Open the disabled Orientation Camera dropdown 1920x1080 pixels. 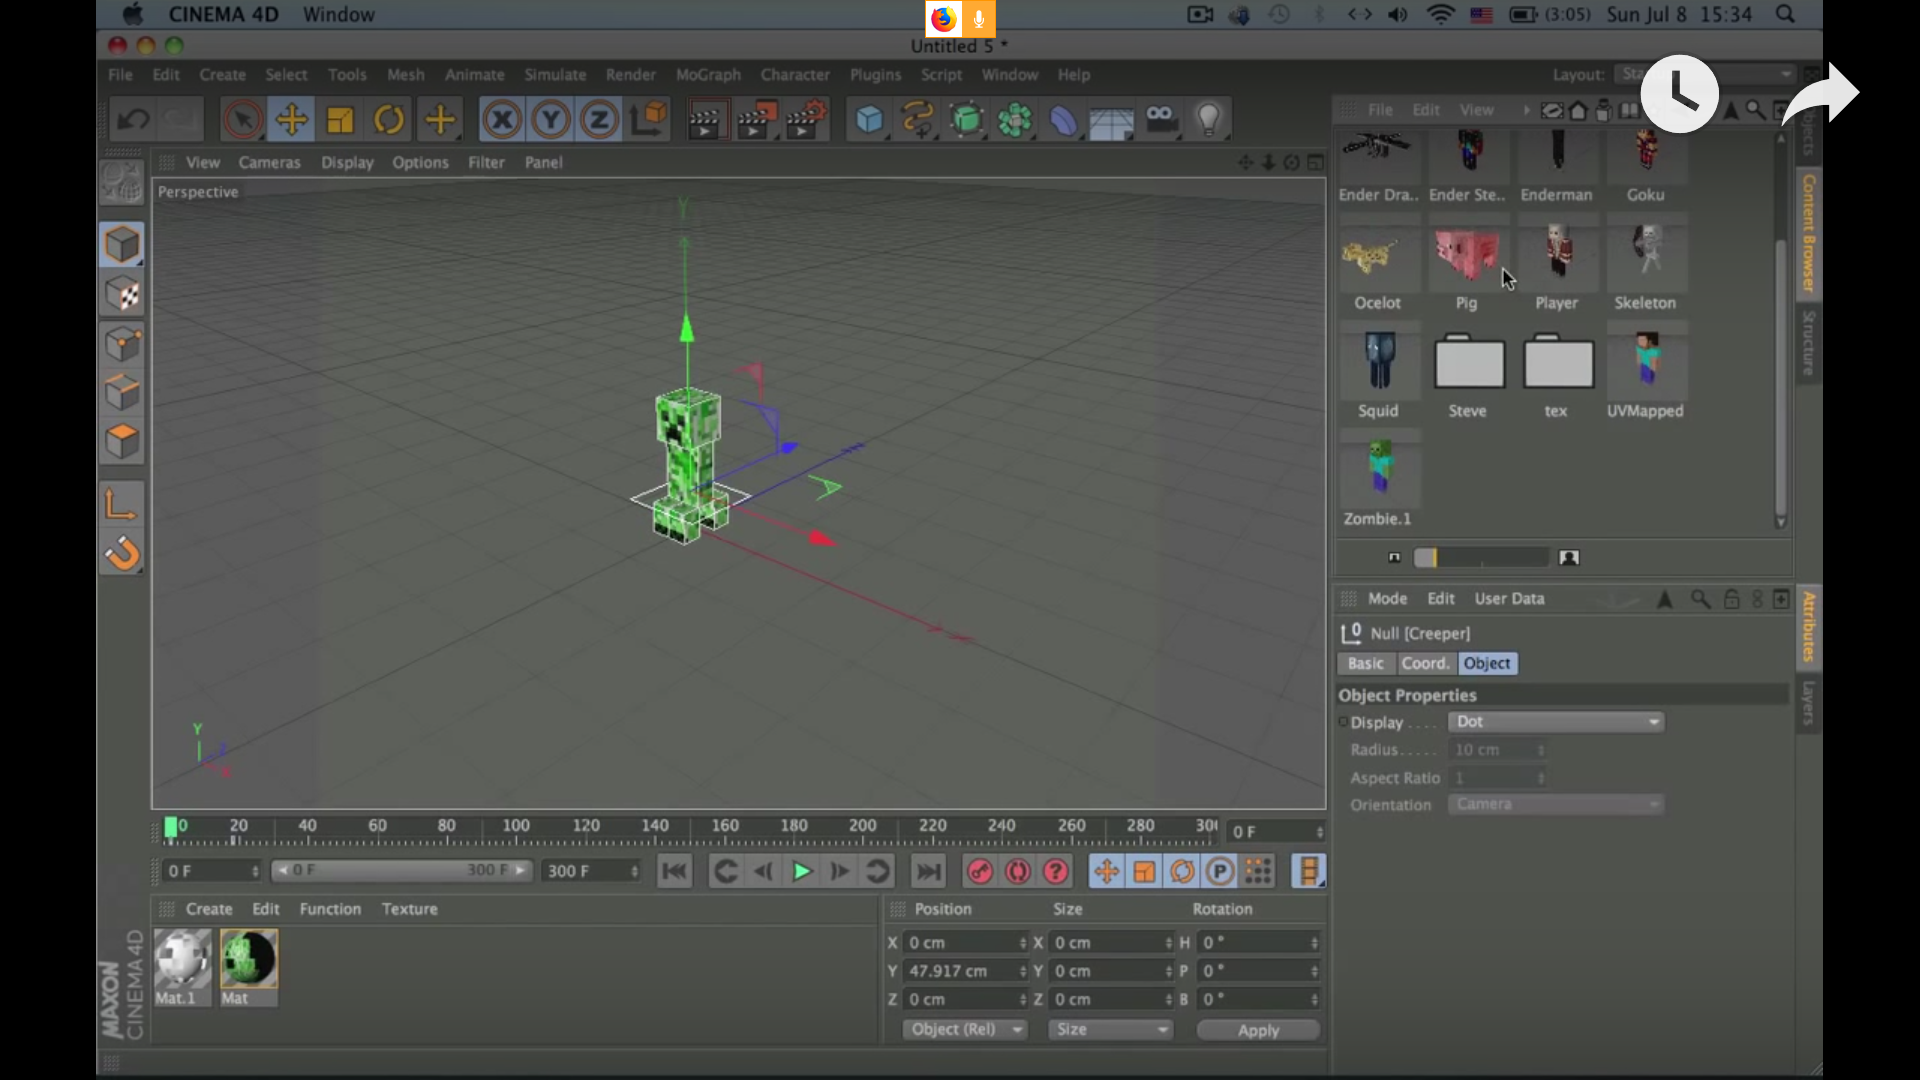point(1556,804)
